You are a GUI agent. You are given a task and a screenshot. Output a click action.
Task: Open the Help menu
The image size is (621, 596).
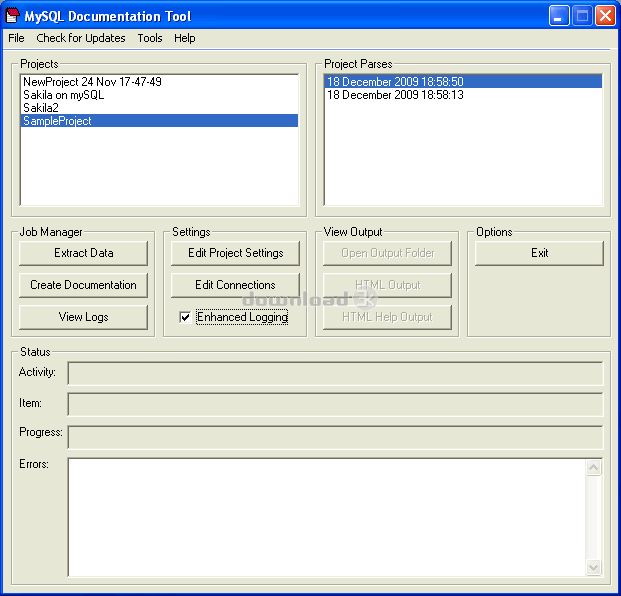pos(185,38)
